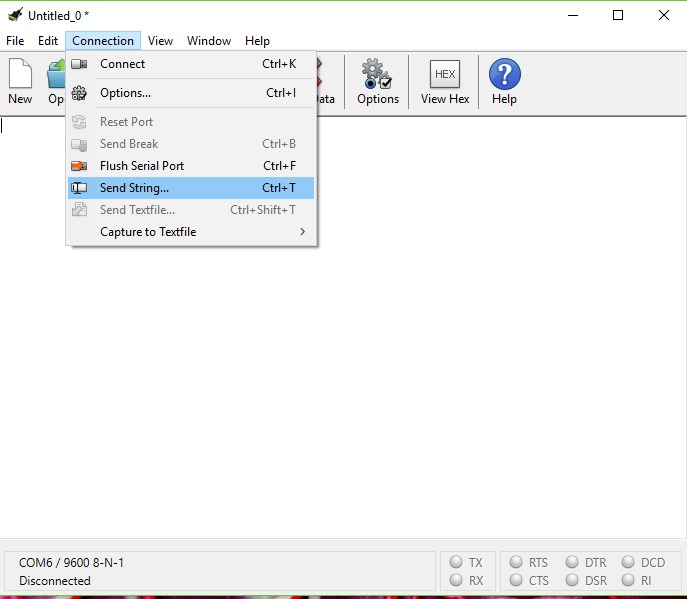Toggle the RTS indicator
Screen dimensions: 687x599
point(516,563)
